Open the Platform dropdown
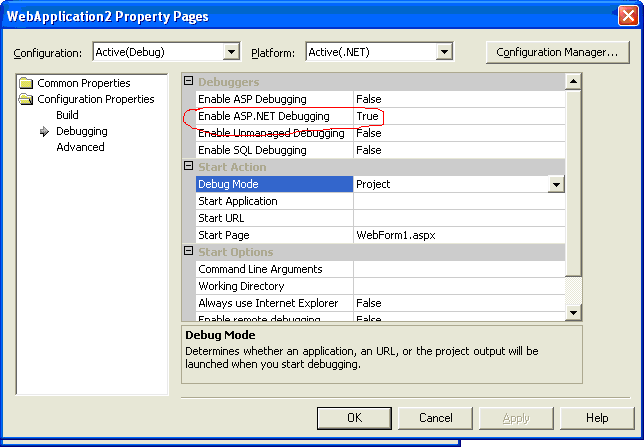Screen dimensions: 644x447 (444, 52)
